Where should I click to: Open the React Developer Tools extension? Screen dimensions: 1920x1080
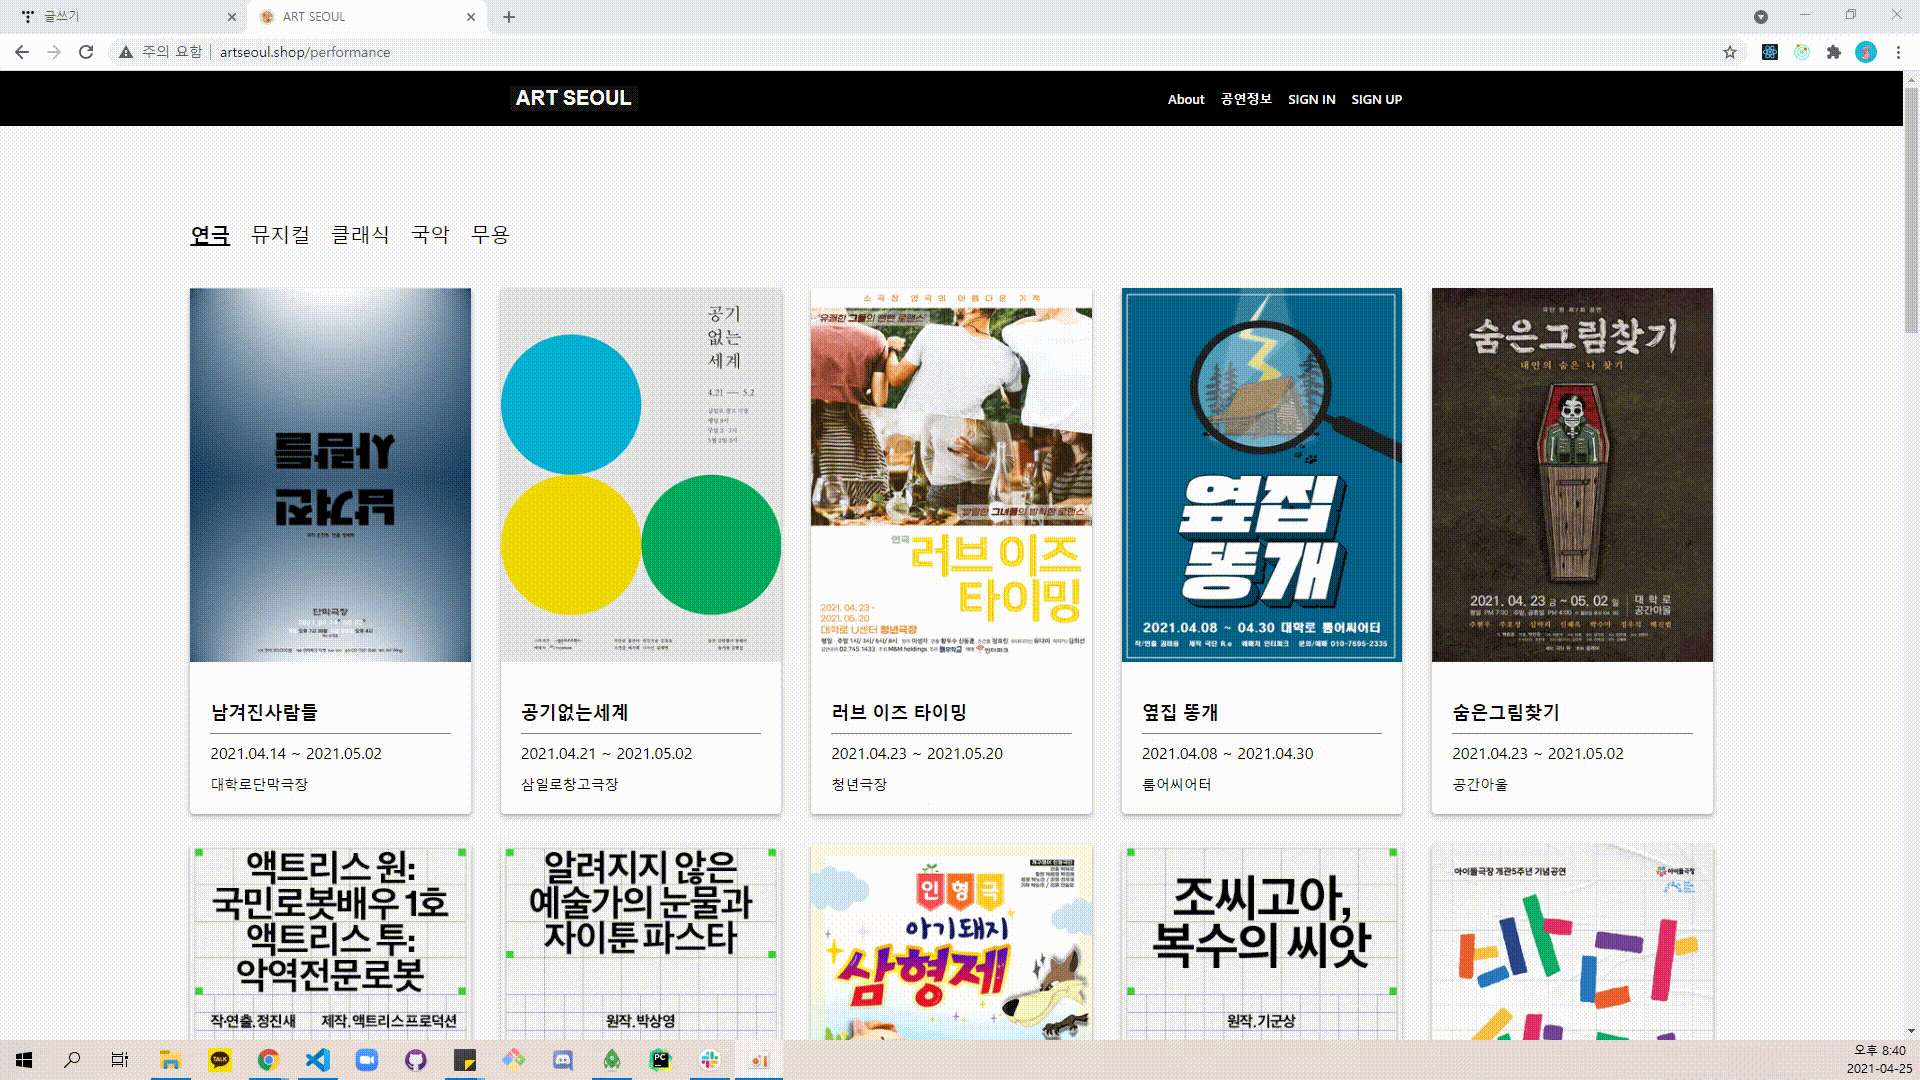point(1770,52)
